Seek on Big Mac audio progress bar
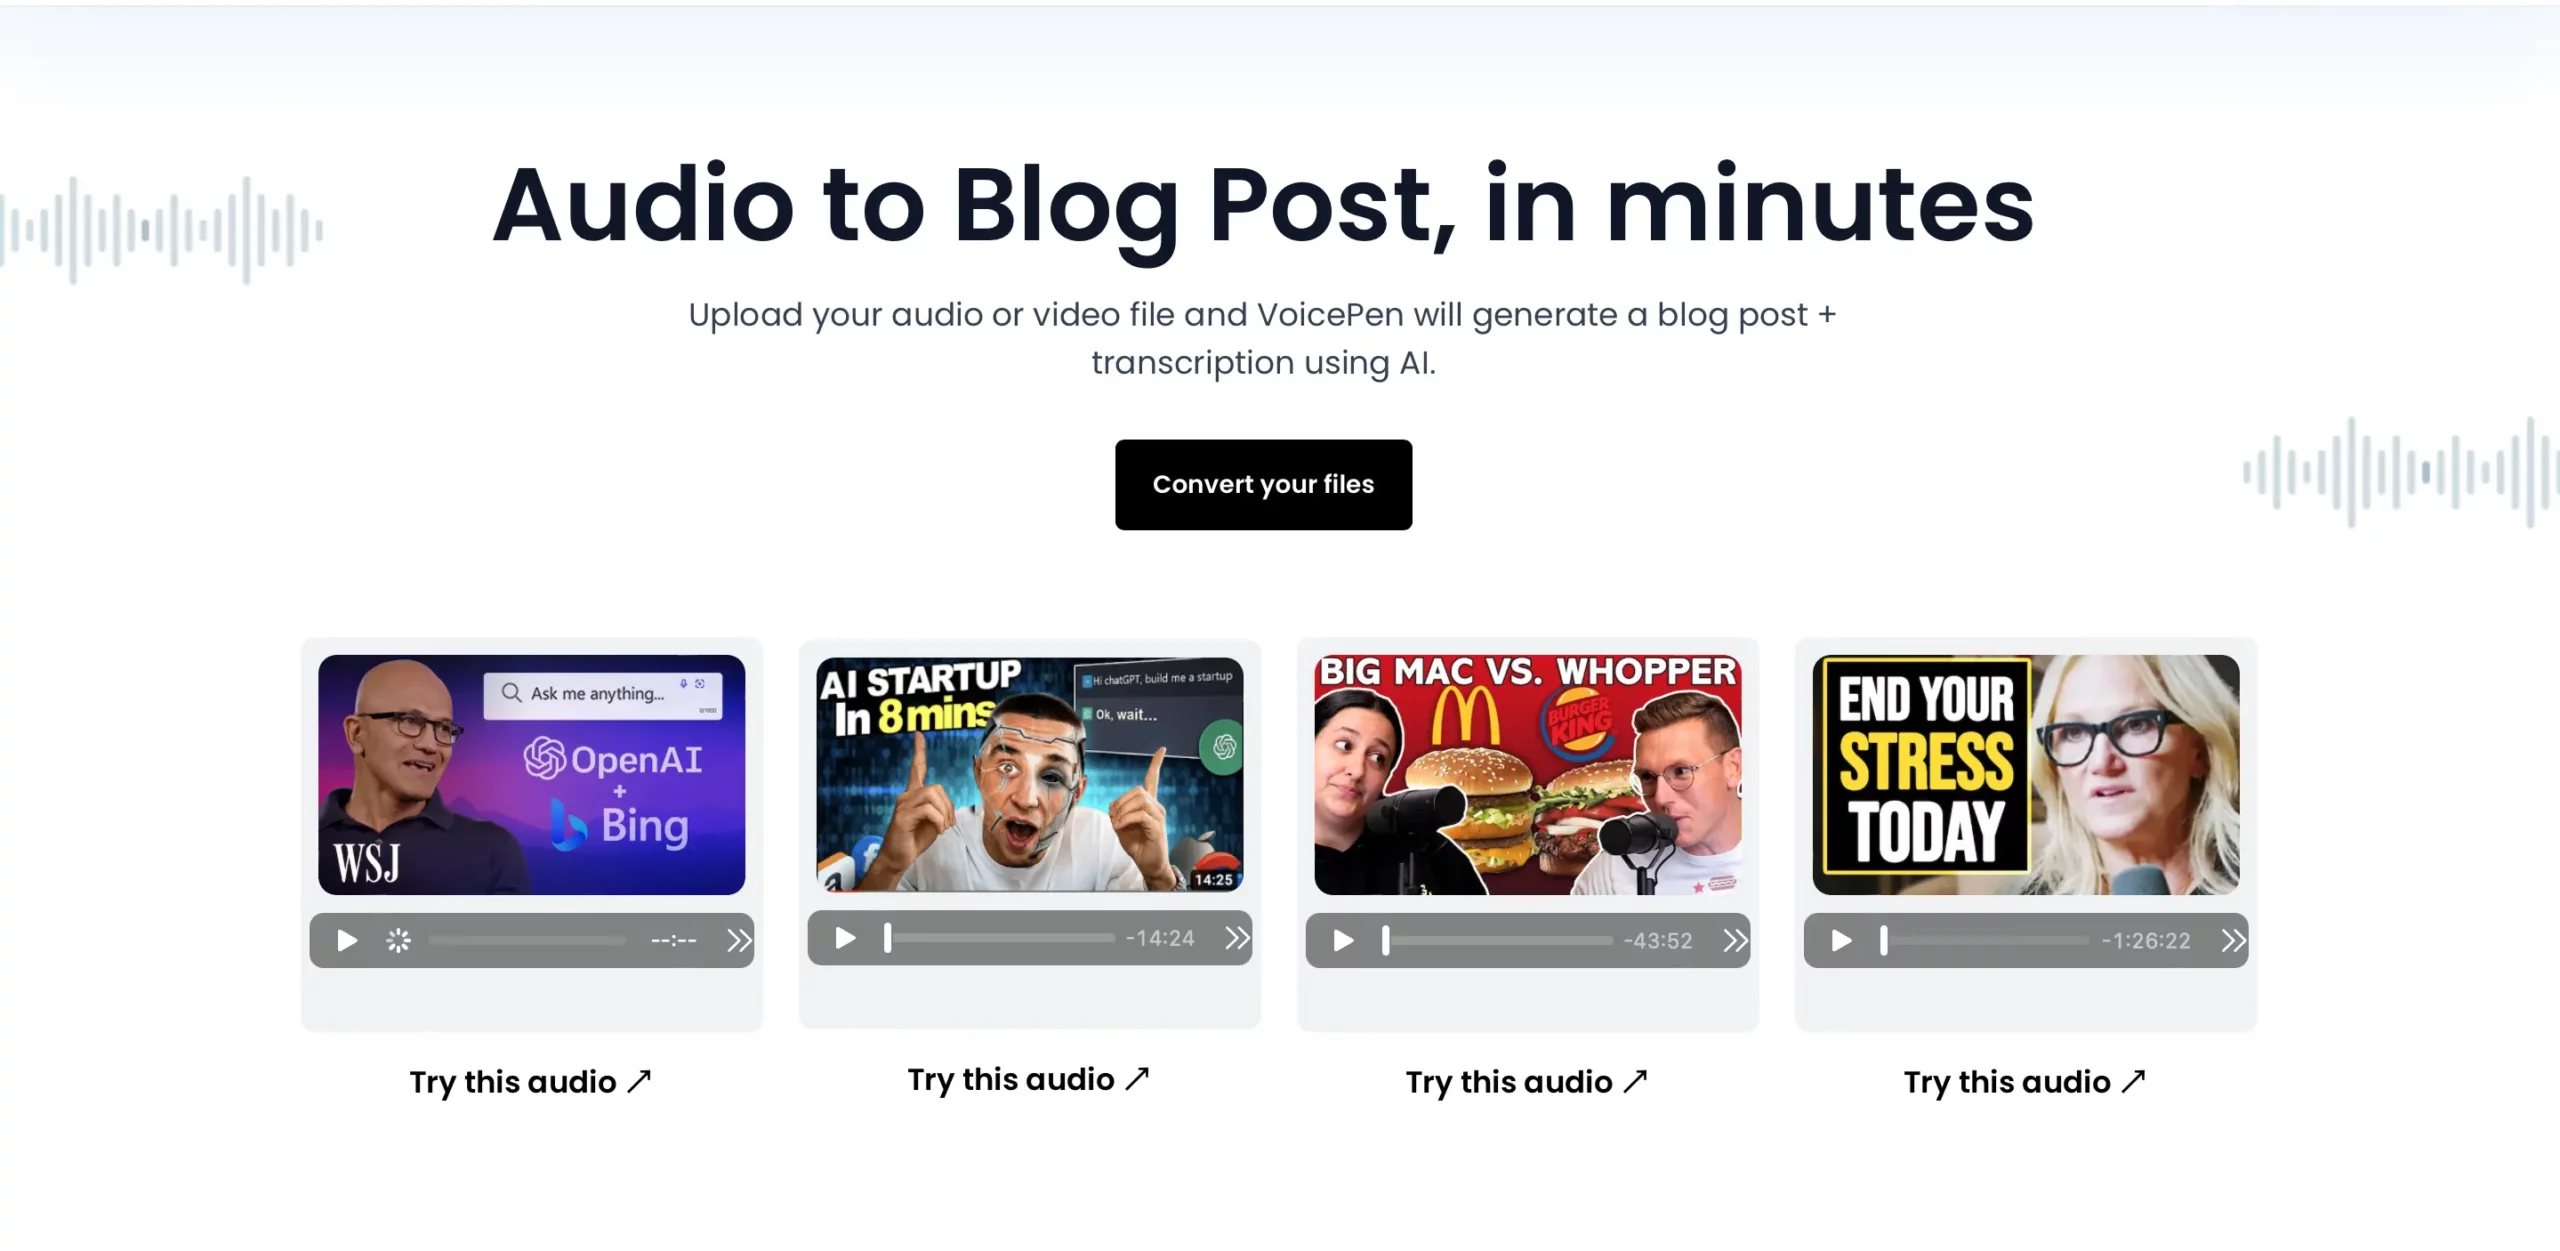Viewport: 2560px width, 1251px height. [x=1498, y=941]
